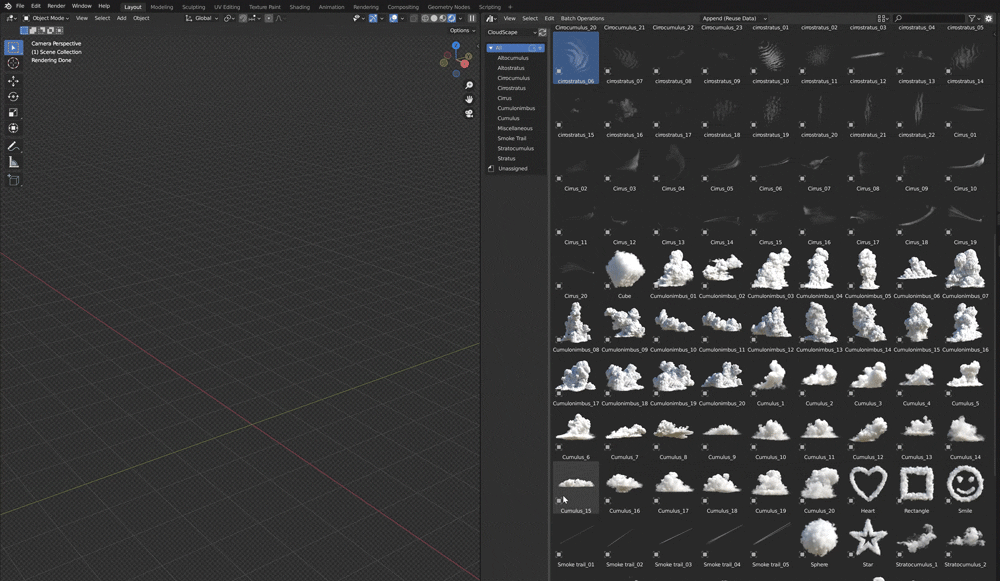Click the zoom magnifier viewport icon
This screenshot has height=581, width=1000.
(469, 85)
